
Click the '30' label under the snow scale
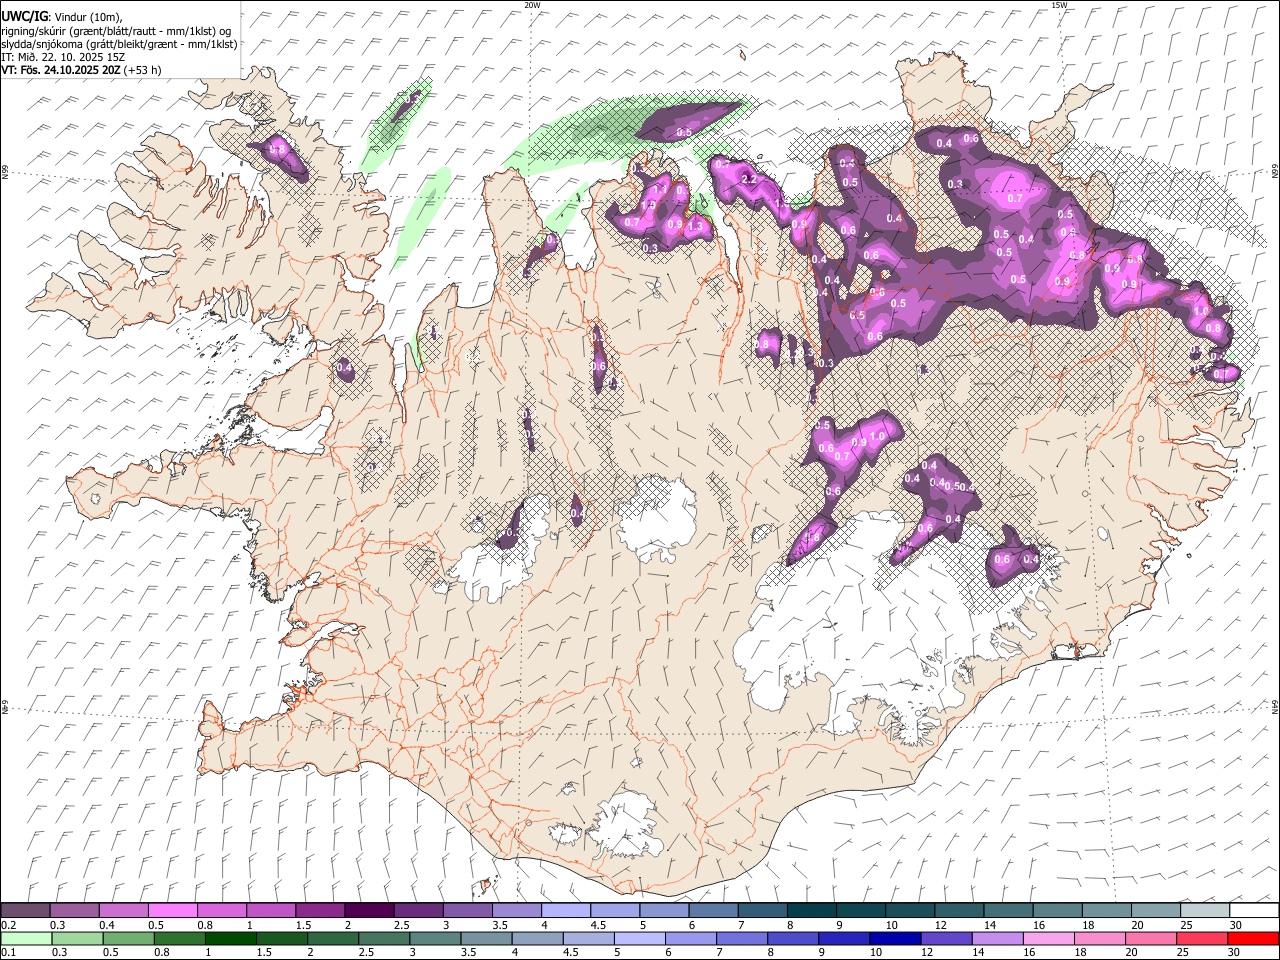(1236, 925)
